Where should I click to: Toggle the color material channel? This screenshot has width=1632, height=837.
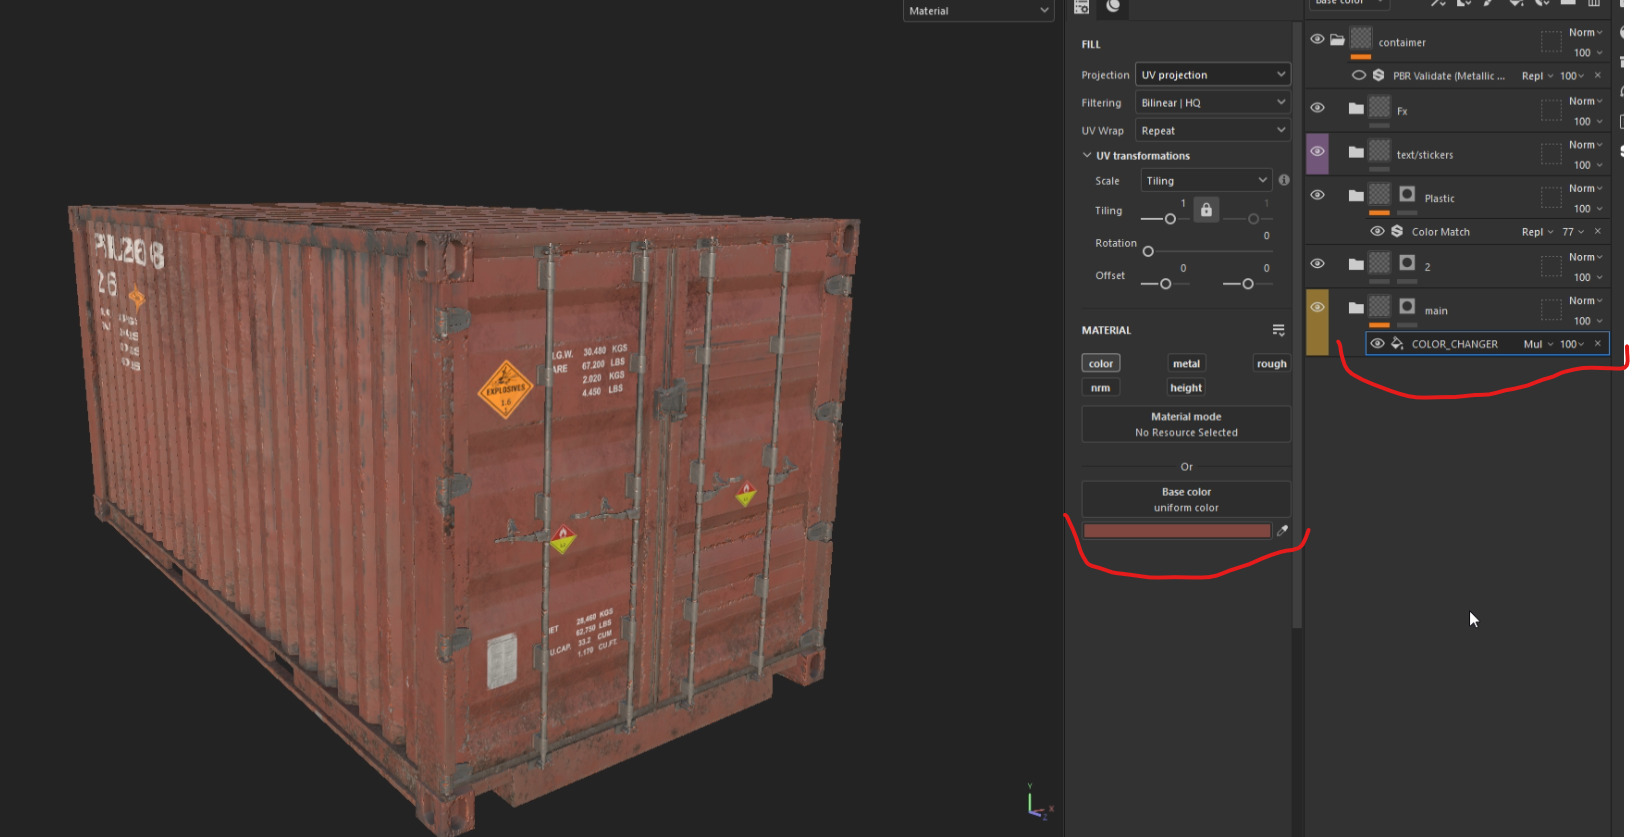[x=1101, y=363]
